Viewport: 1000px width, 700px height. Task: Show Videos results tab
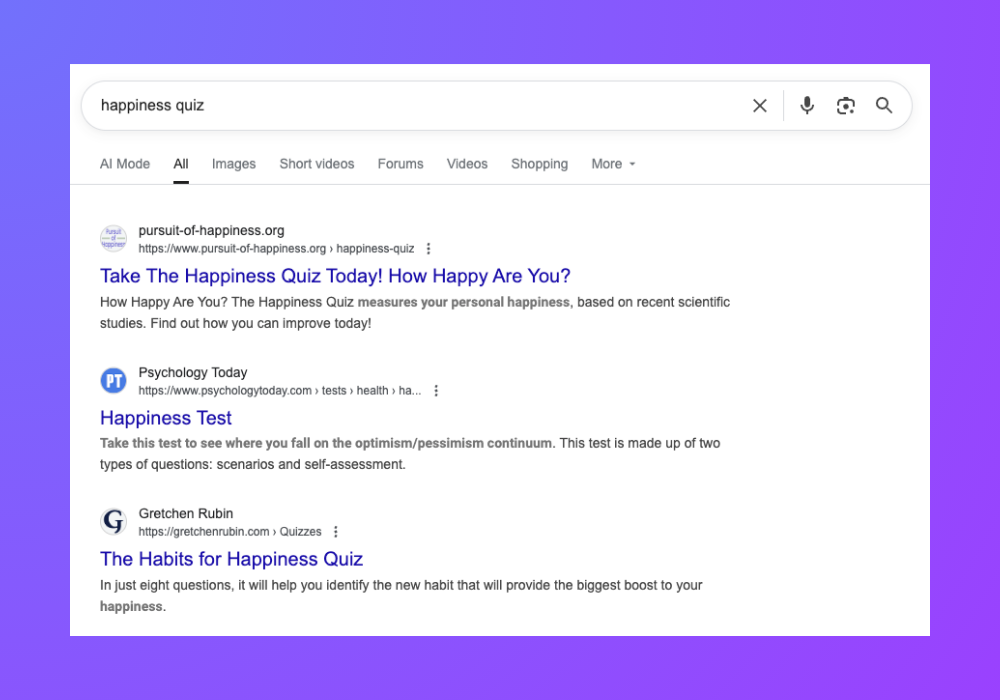tap(467, 164)
